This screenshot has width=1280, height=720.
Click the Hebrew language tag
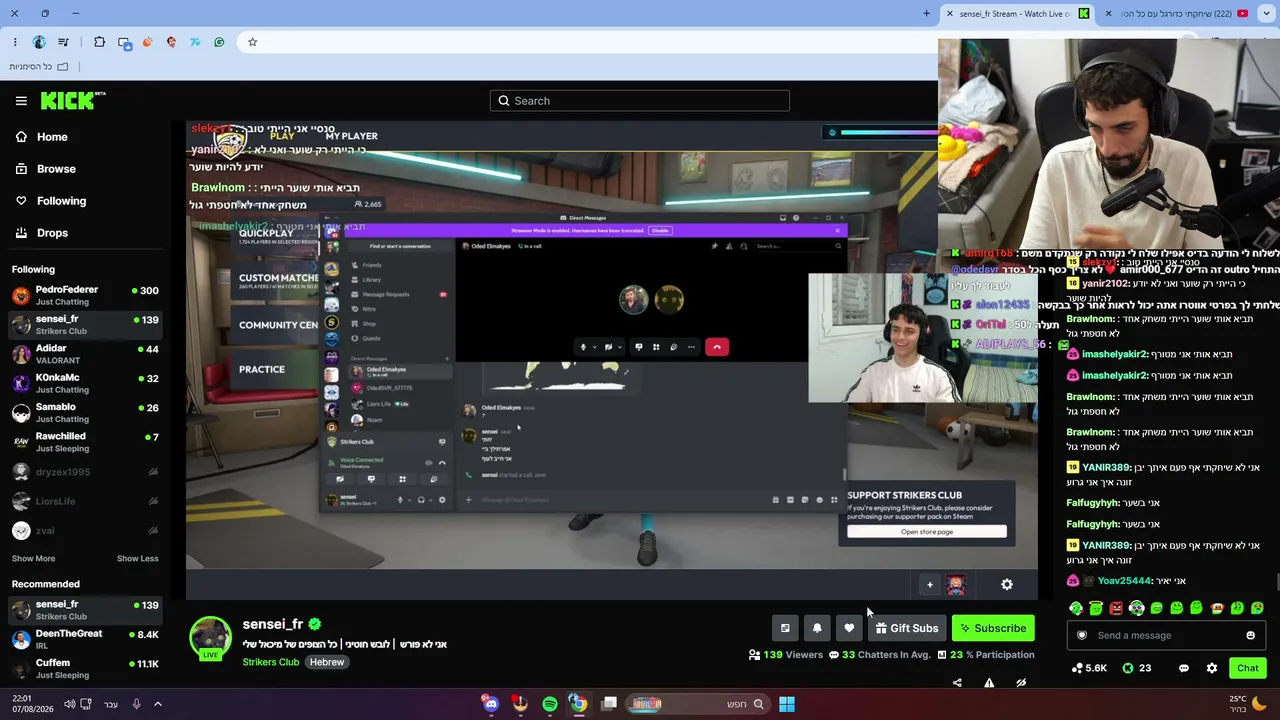[x=327, y=662]
